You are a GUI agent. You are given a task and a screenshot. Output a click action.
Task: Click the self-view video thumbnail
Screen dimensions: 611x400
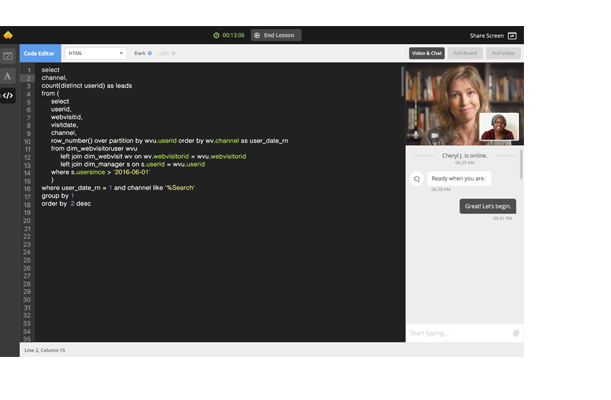click(499, 127)
